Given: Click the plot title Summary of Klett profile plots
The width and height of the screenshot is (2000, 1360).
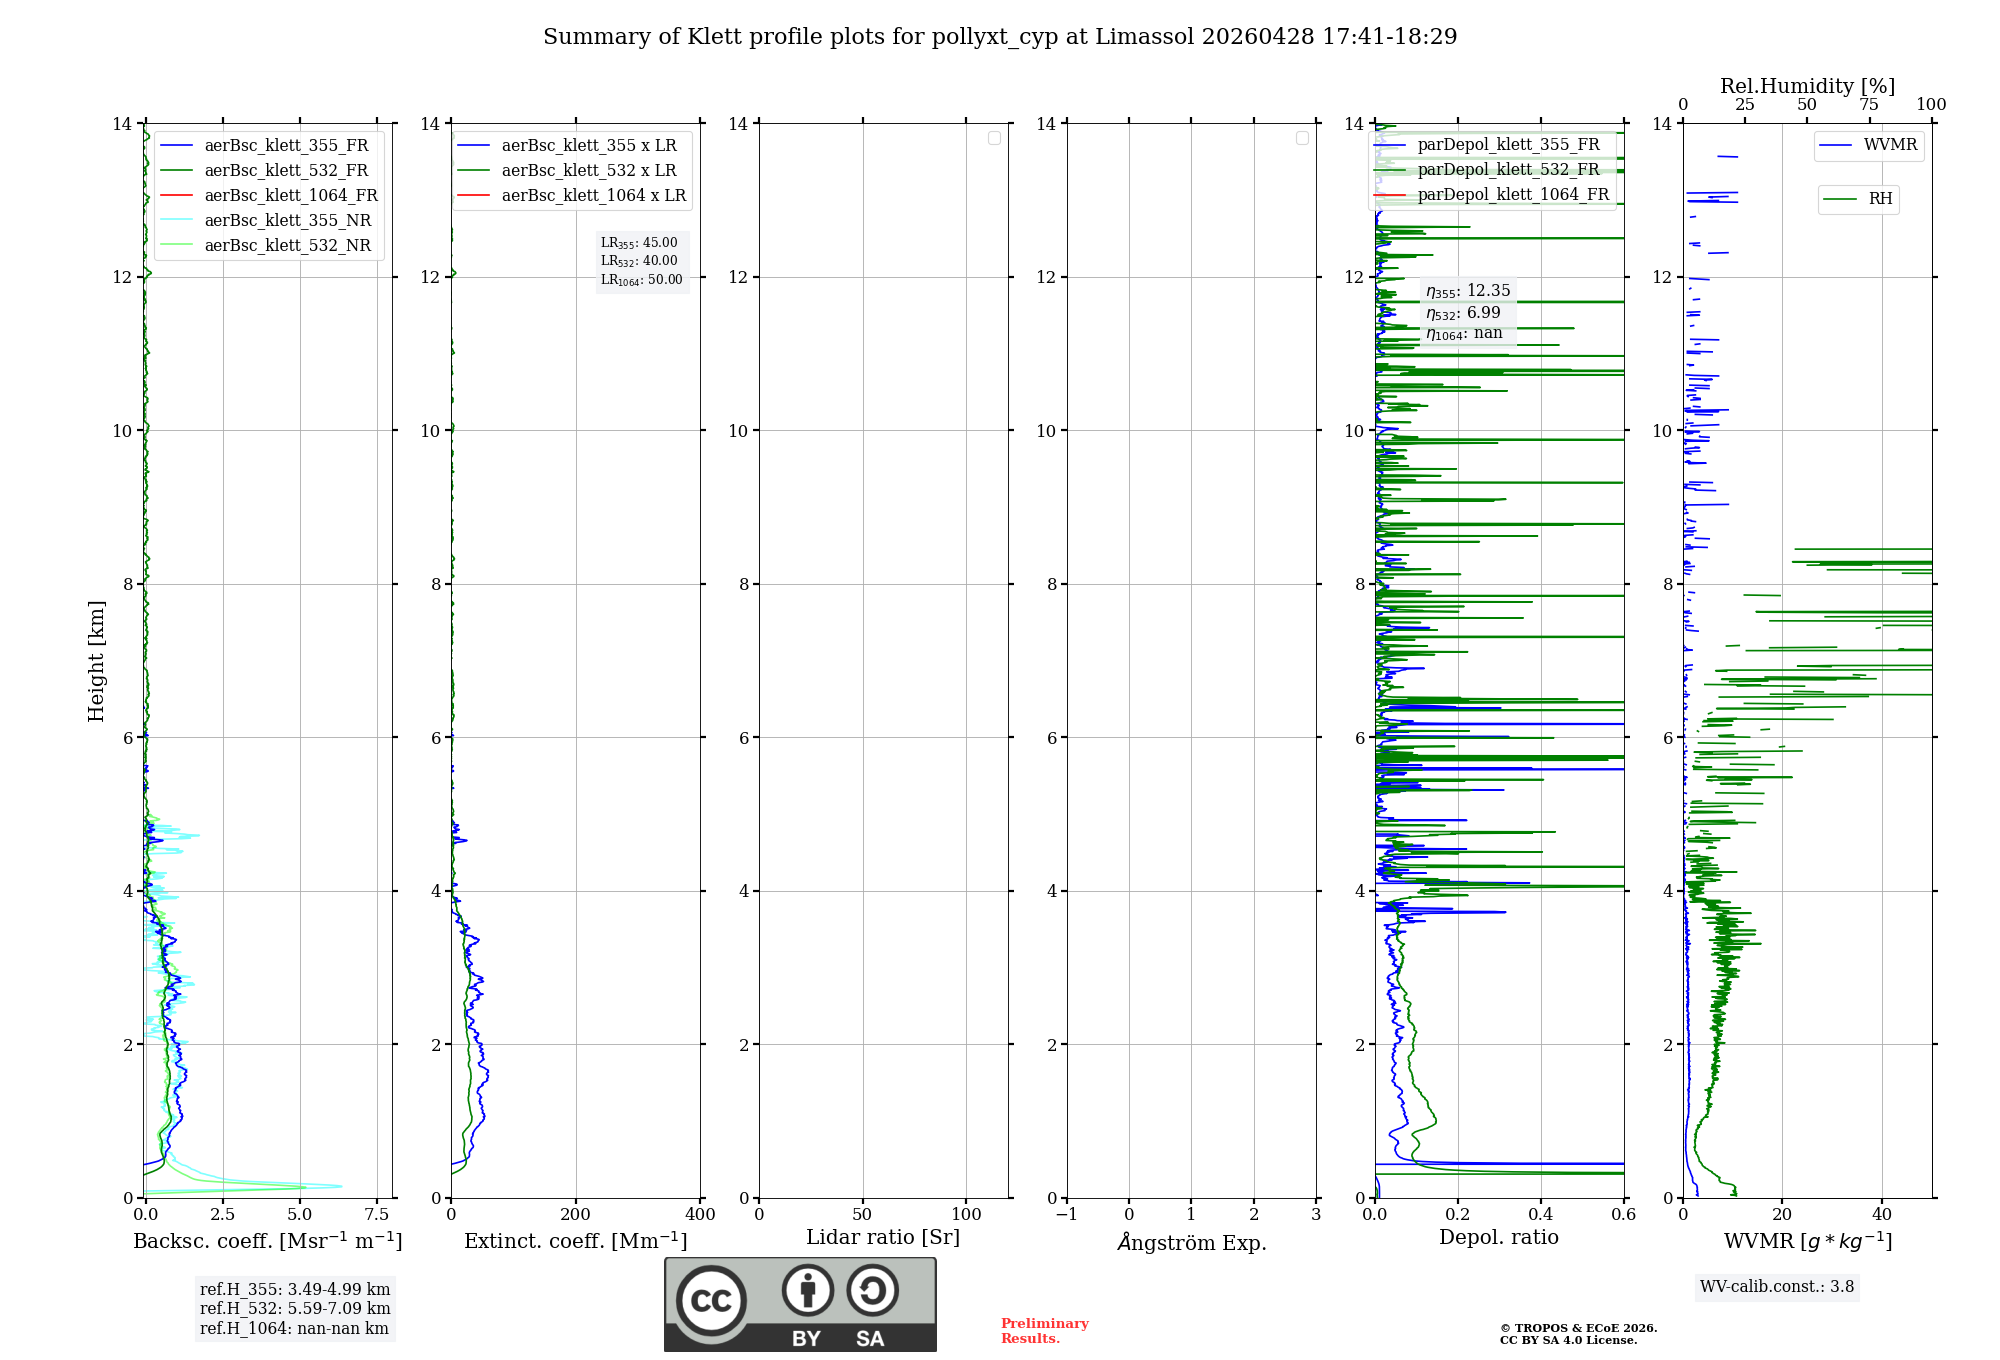Looking at the screenshot, I should click(x=1000, y=37).
